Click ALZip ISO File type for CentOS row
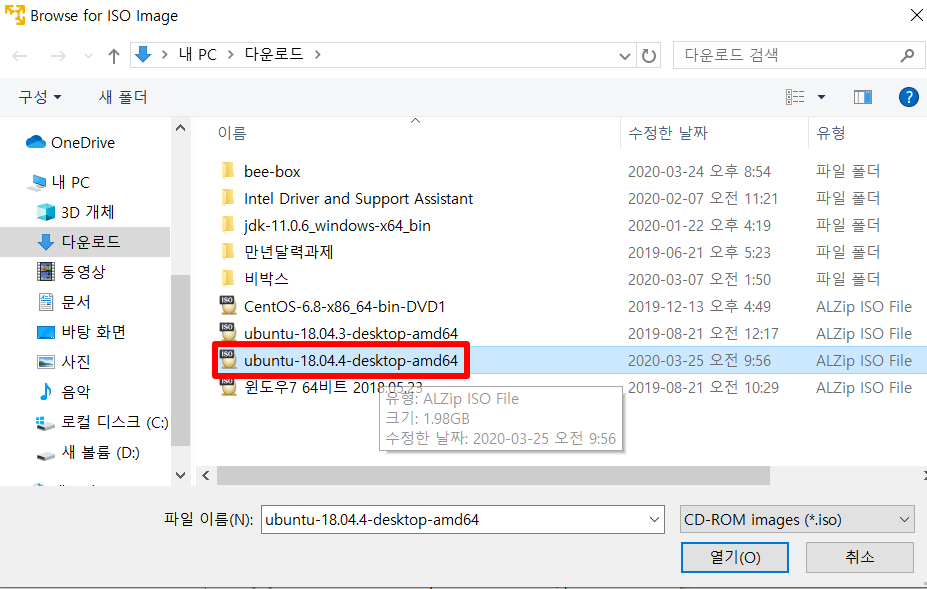Screen dimensions: 927x589 (x=864, y=306)
